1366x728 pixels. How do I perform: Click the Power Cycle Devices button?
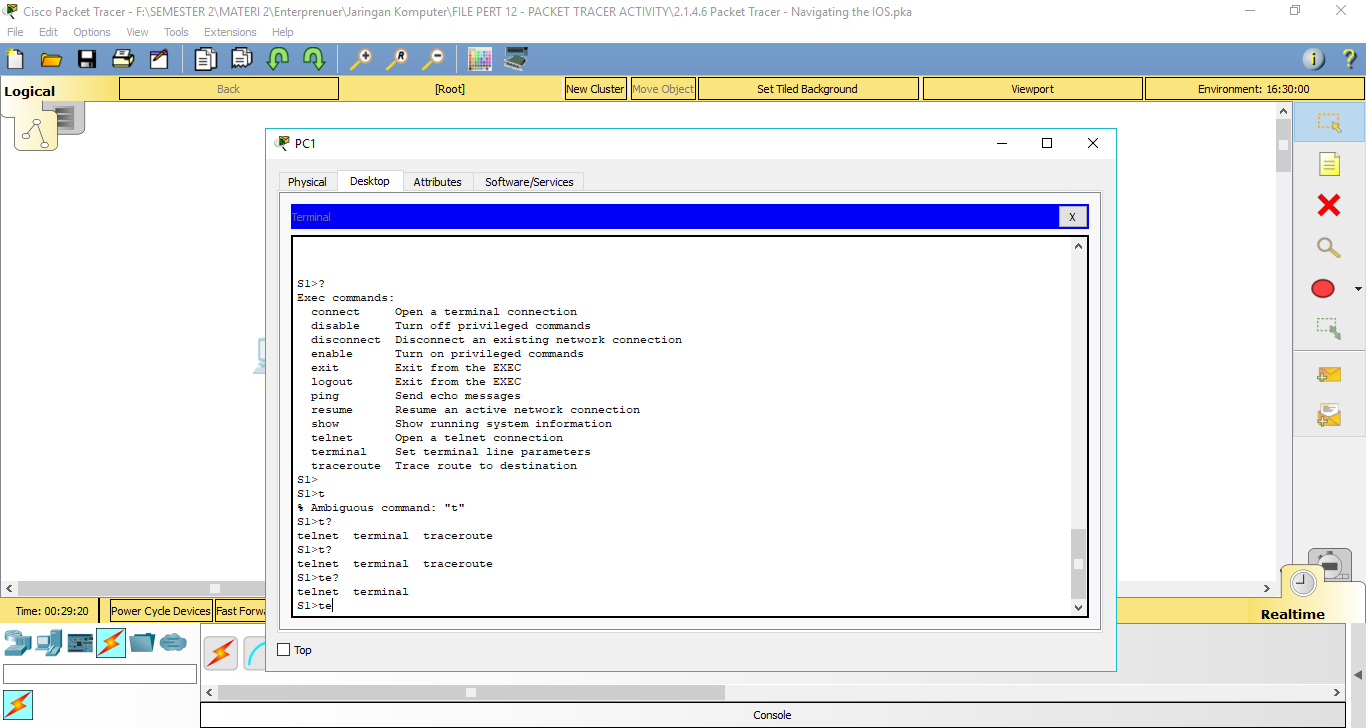coord(161,611)
